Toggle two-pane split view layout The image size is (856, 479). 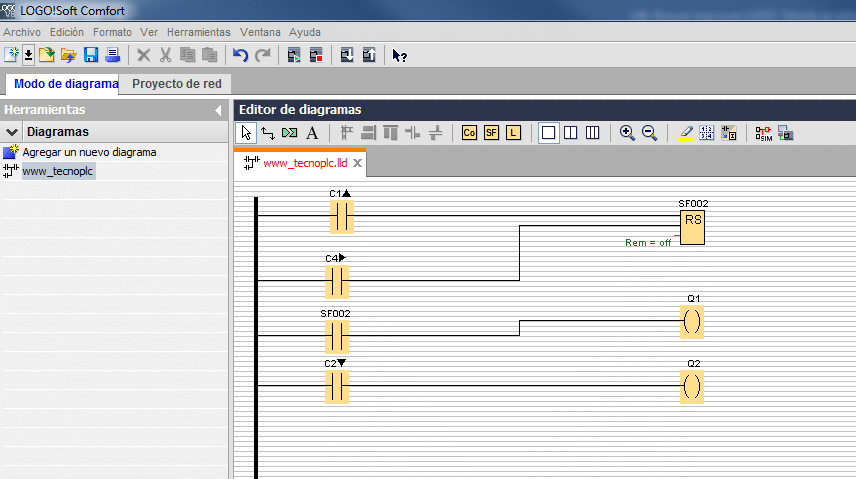[x=570, y=133]
